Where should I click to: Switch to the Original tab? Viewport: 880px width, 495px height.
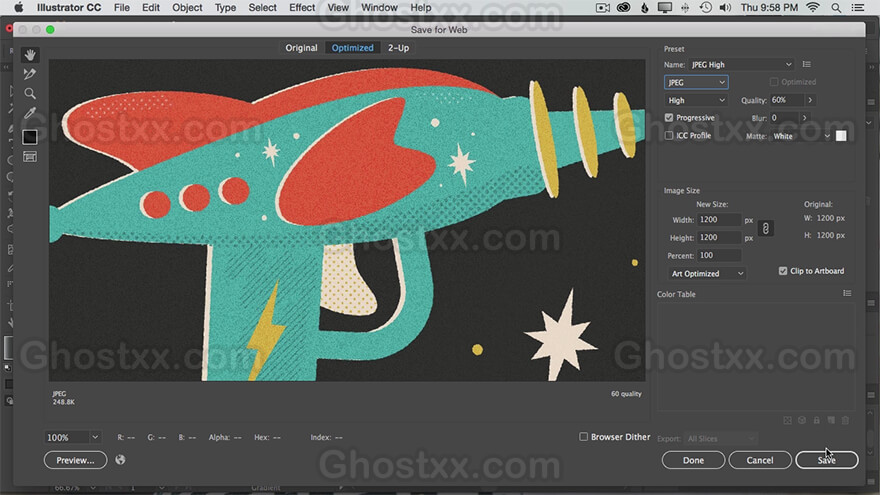point(301,48)
